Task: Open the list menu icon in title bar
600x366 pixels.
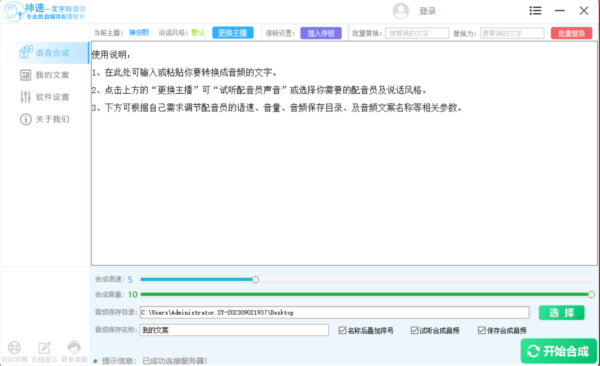Action: point(535,11)
